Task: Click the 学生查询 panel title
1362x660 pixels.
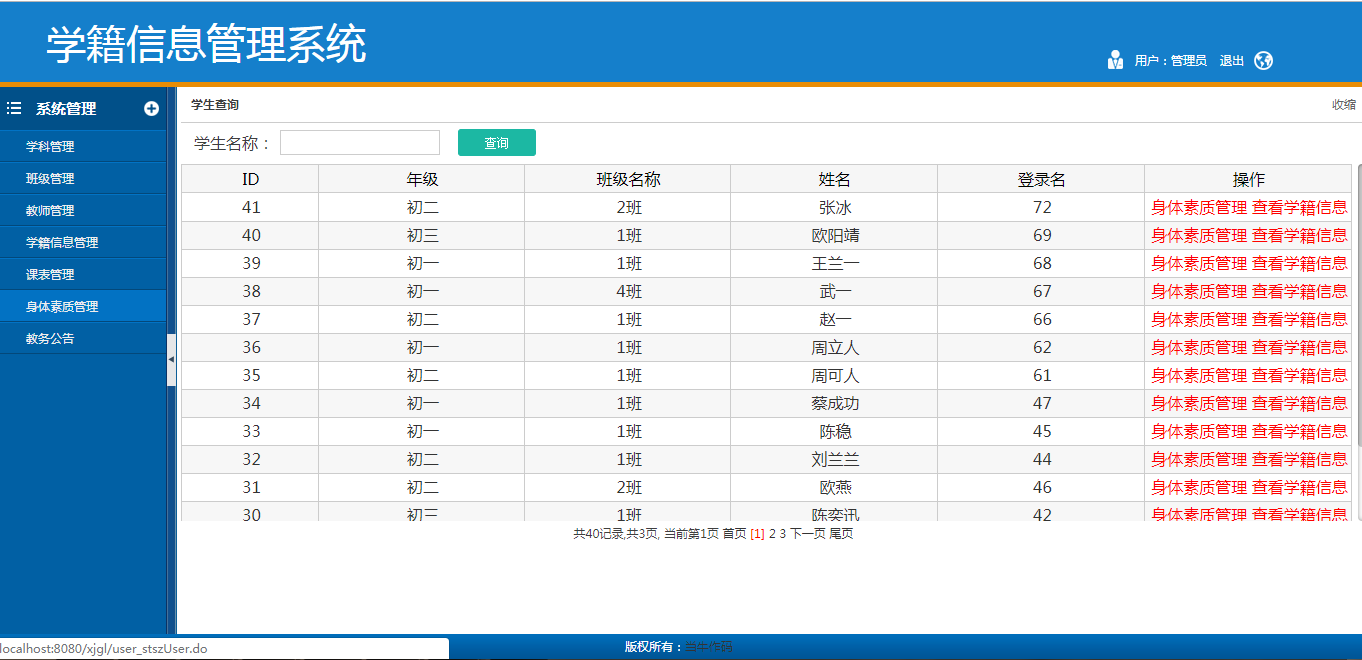Action: pos(215,105)
